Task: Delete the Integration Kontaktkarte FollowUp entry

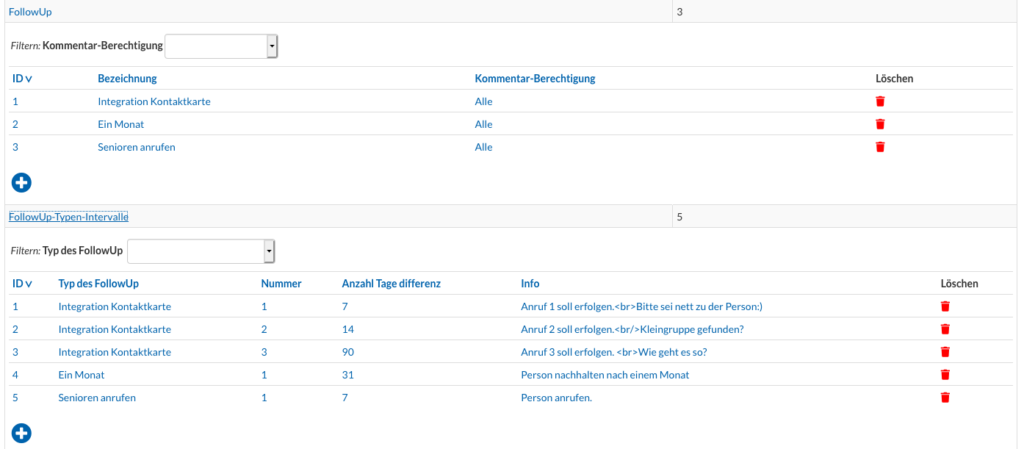Action: [x=880, y=101]
